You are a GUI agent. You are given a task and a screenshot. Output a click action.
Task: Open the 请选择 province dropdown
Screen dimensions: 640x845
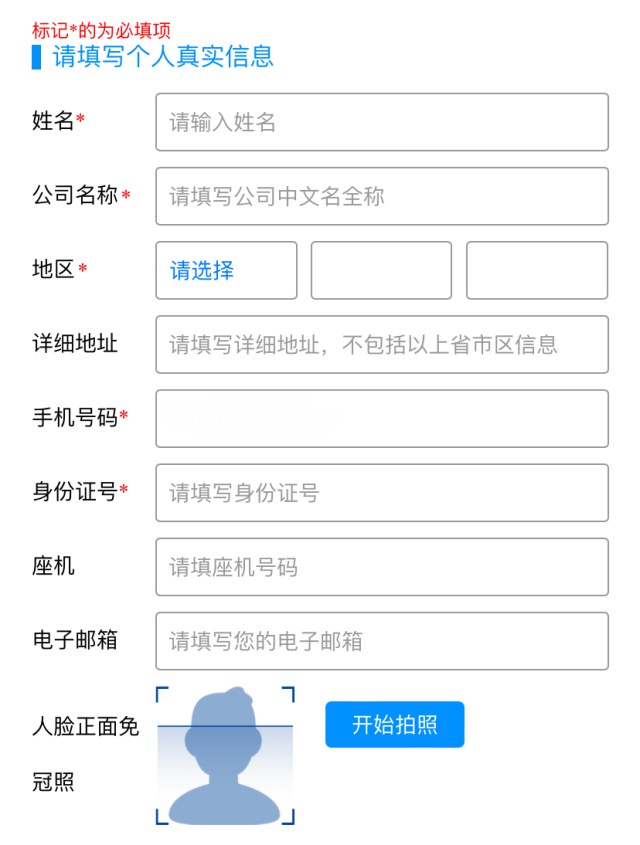226,270
